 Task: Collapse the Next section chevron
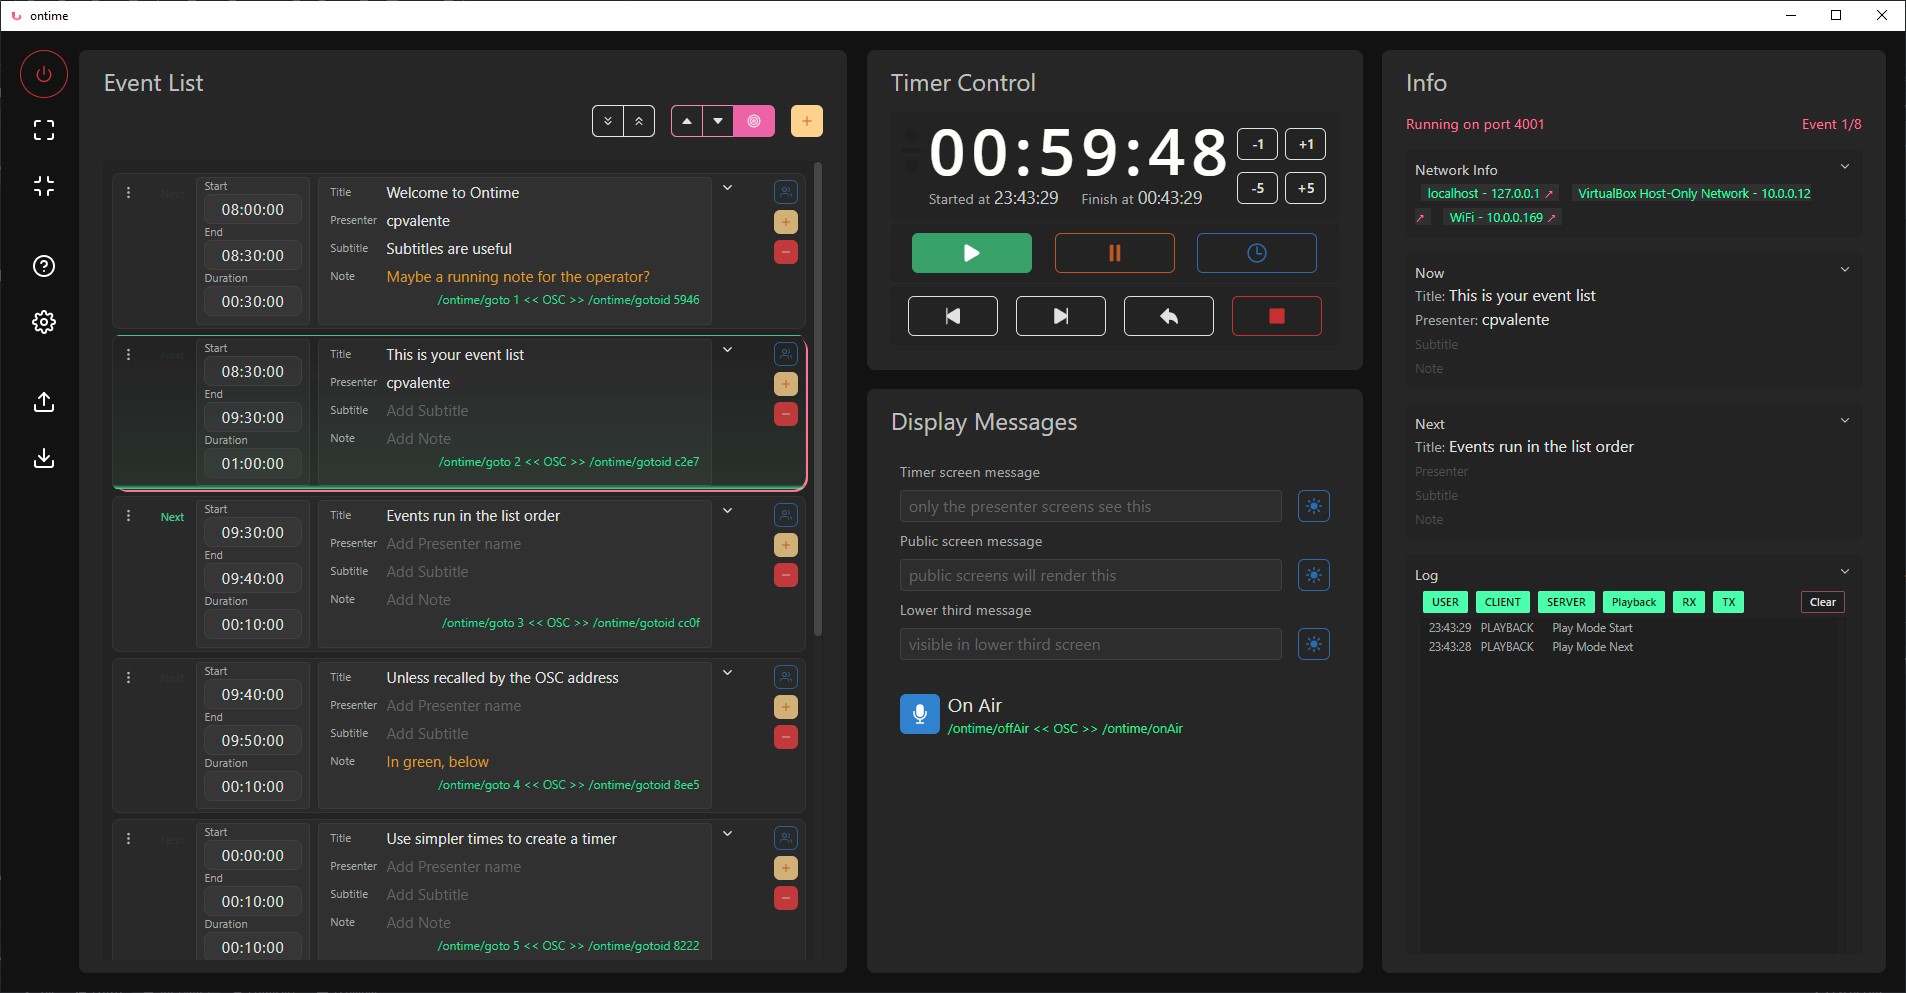pos(1845,421)
